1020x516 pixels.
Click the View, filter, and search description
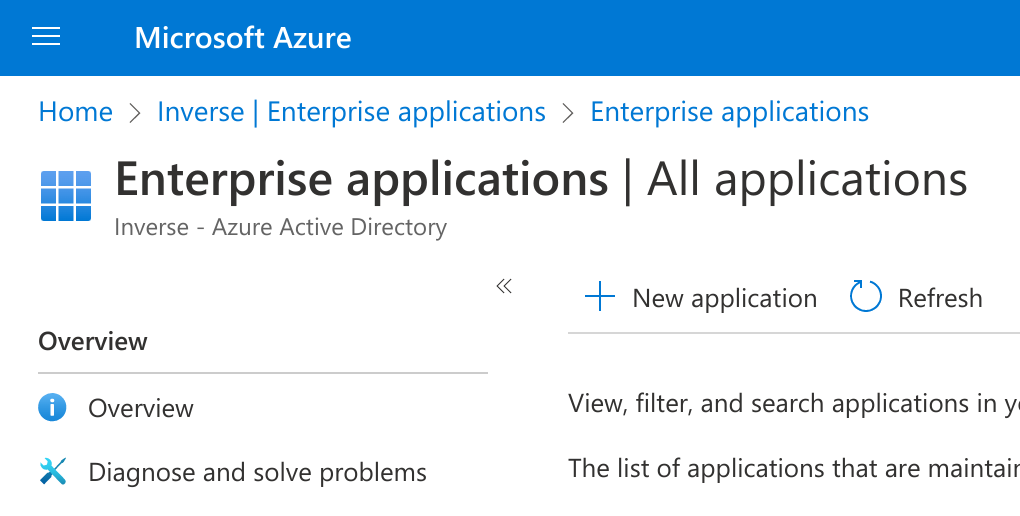click(x=782, y=404)
